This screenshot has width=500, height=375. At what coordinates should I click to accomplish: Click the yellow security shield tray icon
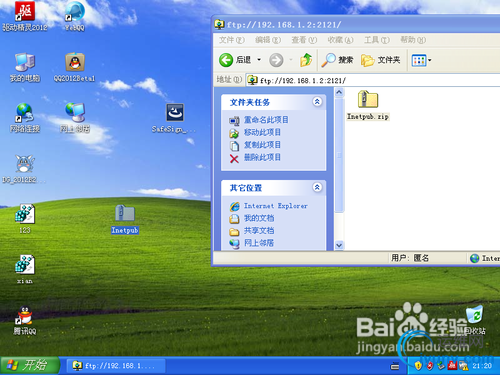[x=418, y=366]
